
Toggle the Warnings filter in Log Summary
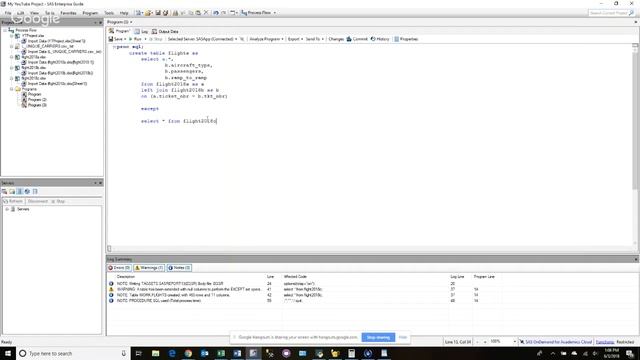[149, 268]
